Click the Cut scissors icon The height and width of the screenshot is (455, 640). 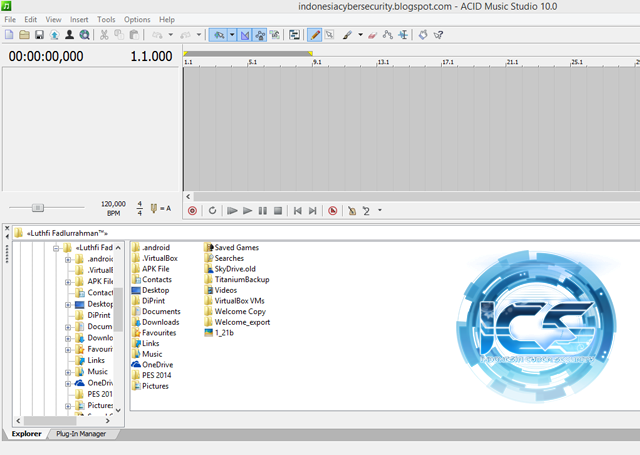tap(104, 35)
